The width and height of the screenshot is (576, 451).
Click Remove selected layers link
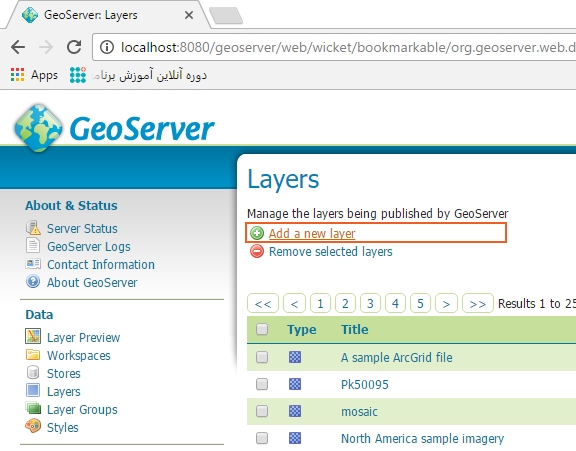(331, 252)
